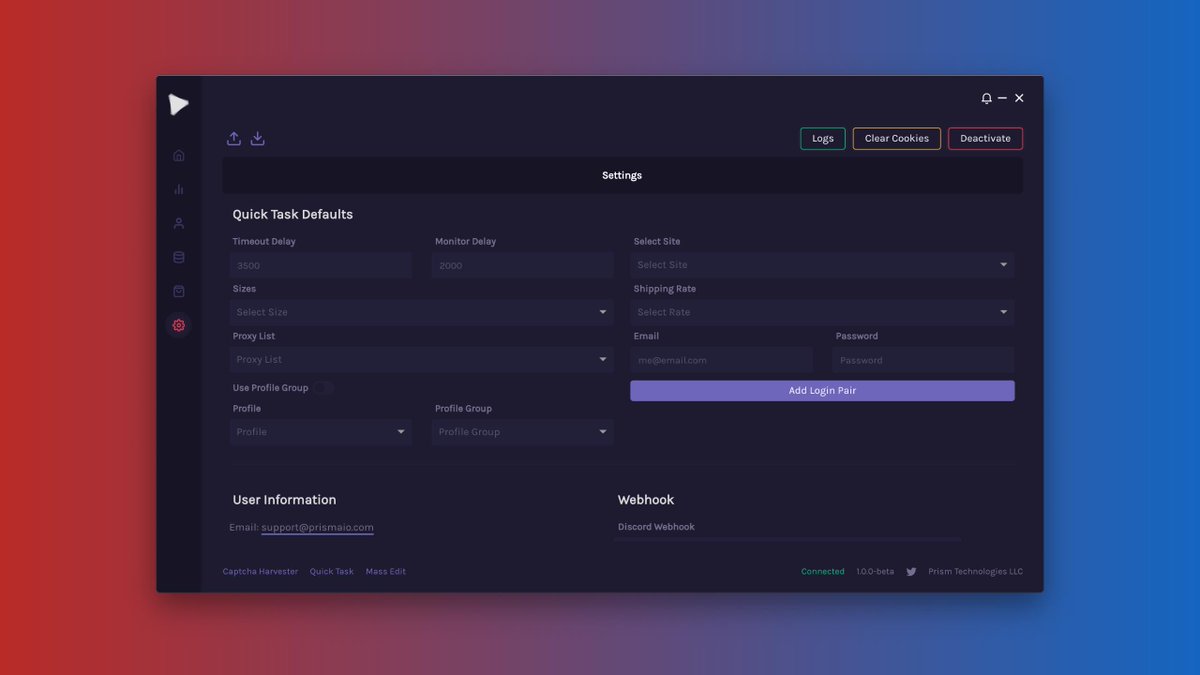The image size is (1200, 675).
Task: Open the notifications bell icon
Action: [986, 98]
